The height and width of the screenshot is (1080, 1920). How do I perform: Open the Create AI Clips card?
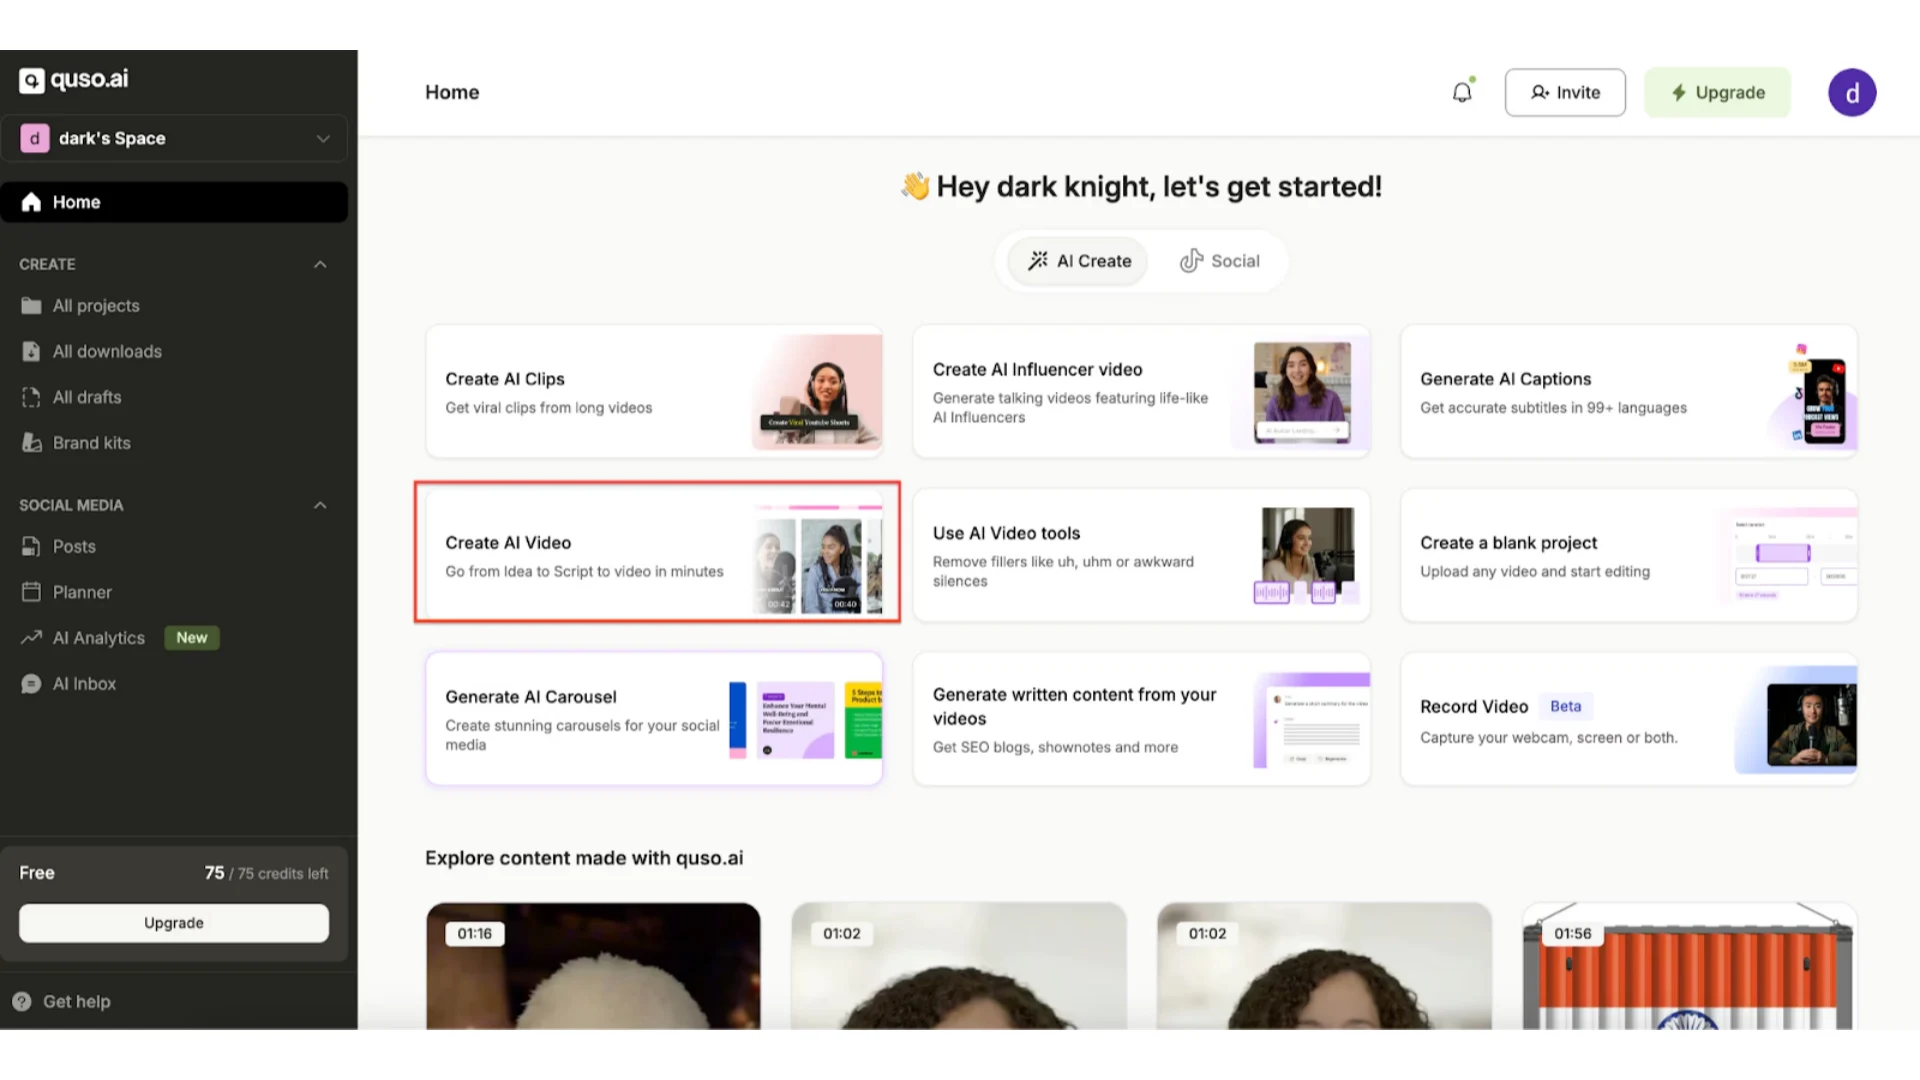pos(654,392)
